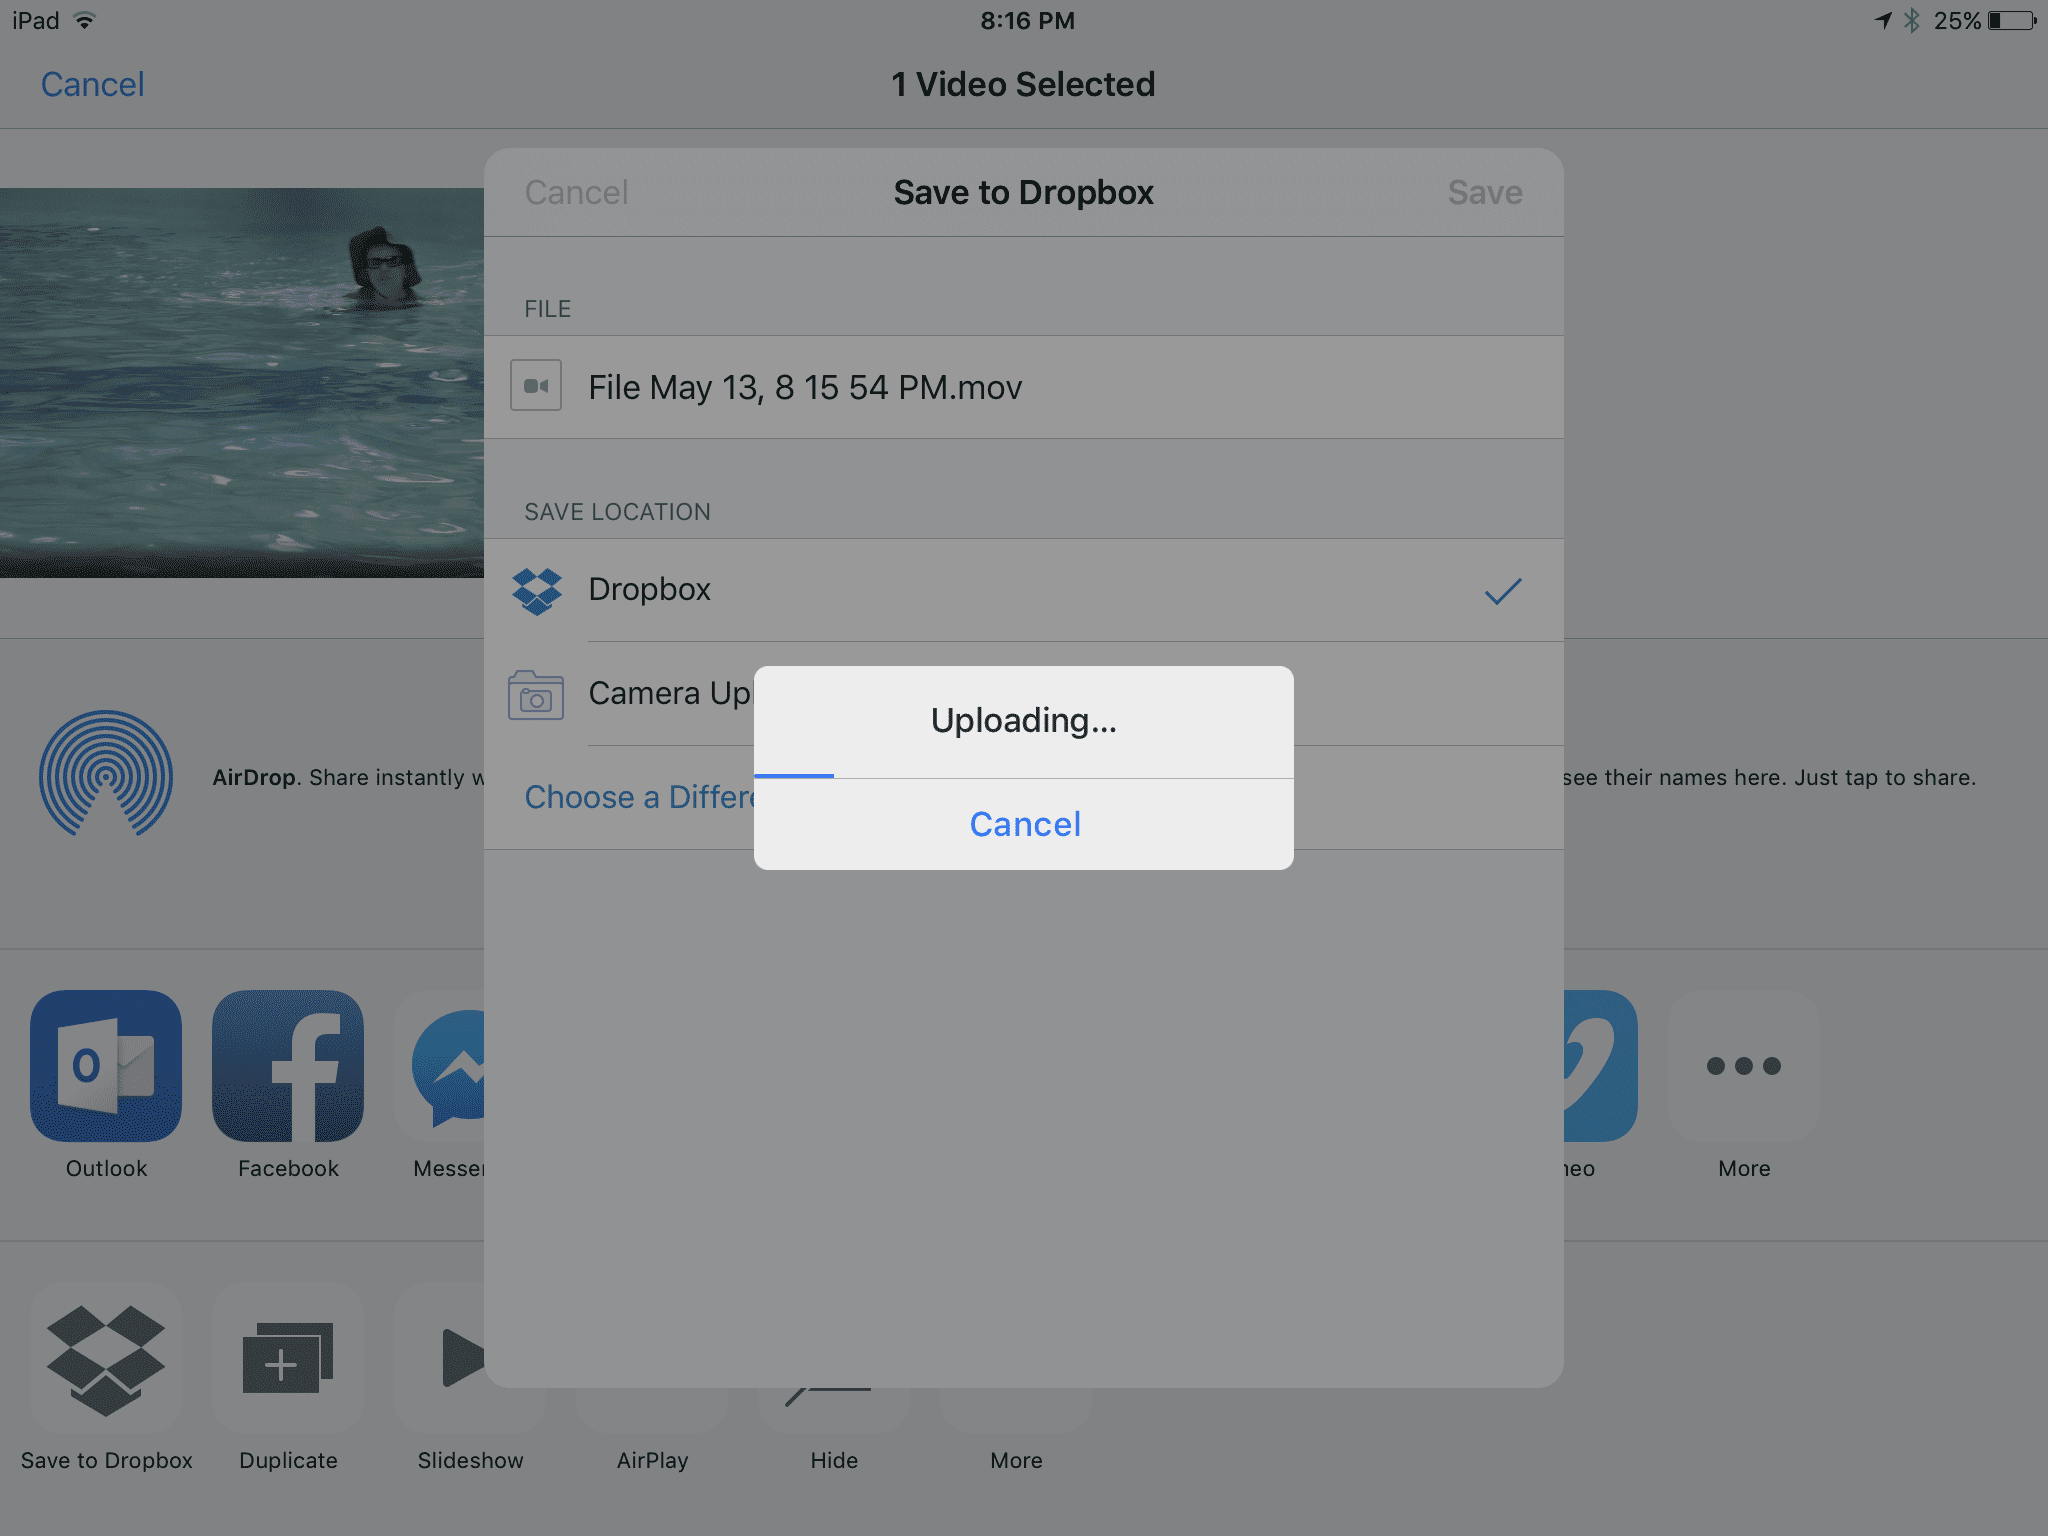2048x1536 pixels.
Task: Tap the 25% battery percentage
Action: 1957,21
